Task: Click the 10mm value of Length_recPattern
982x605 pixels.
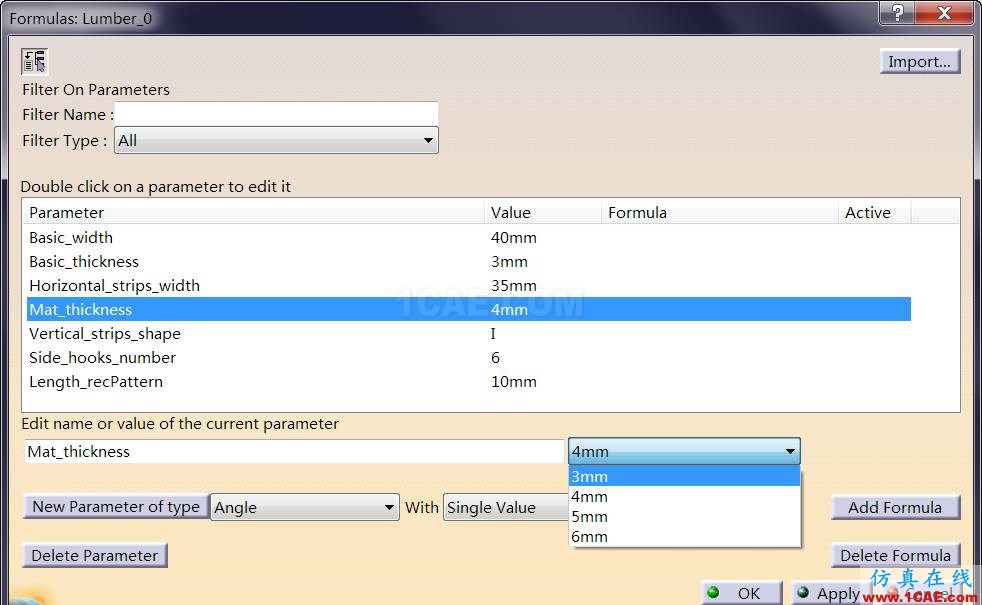Action: coord(514,381)
